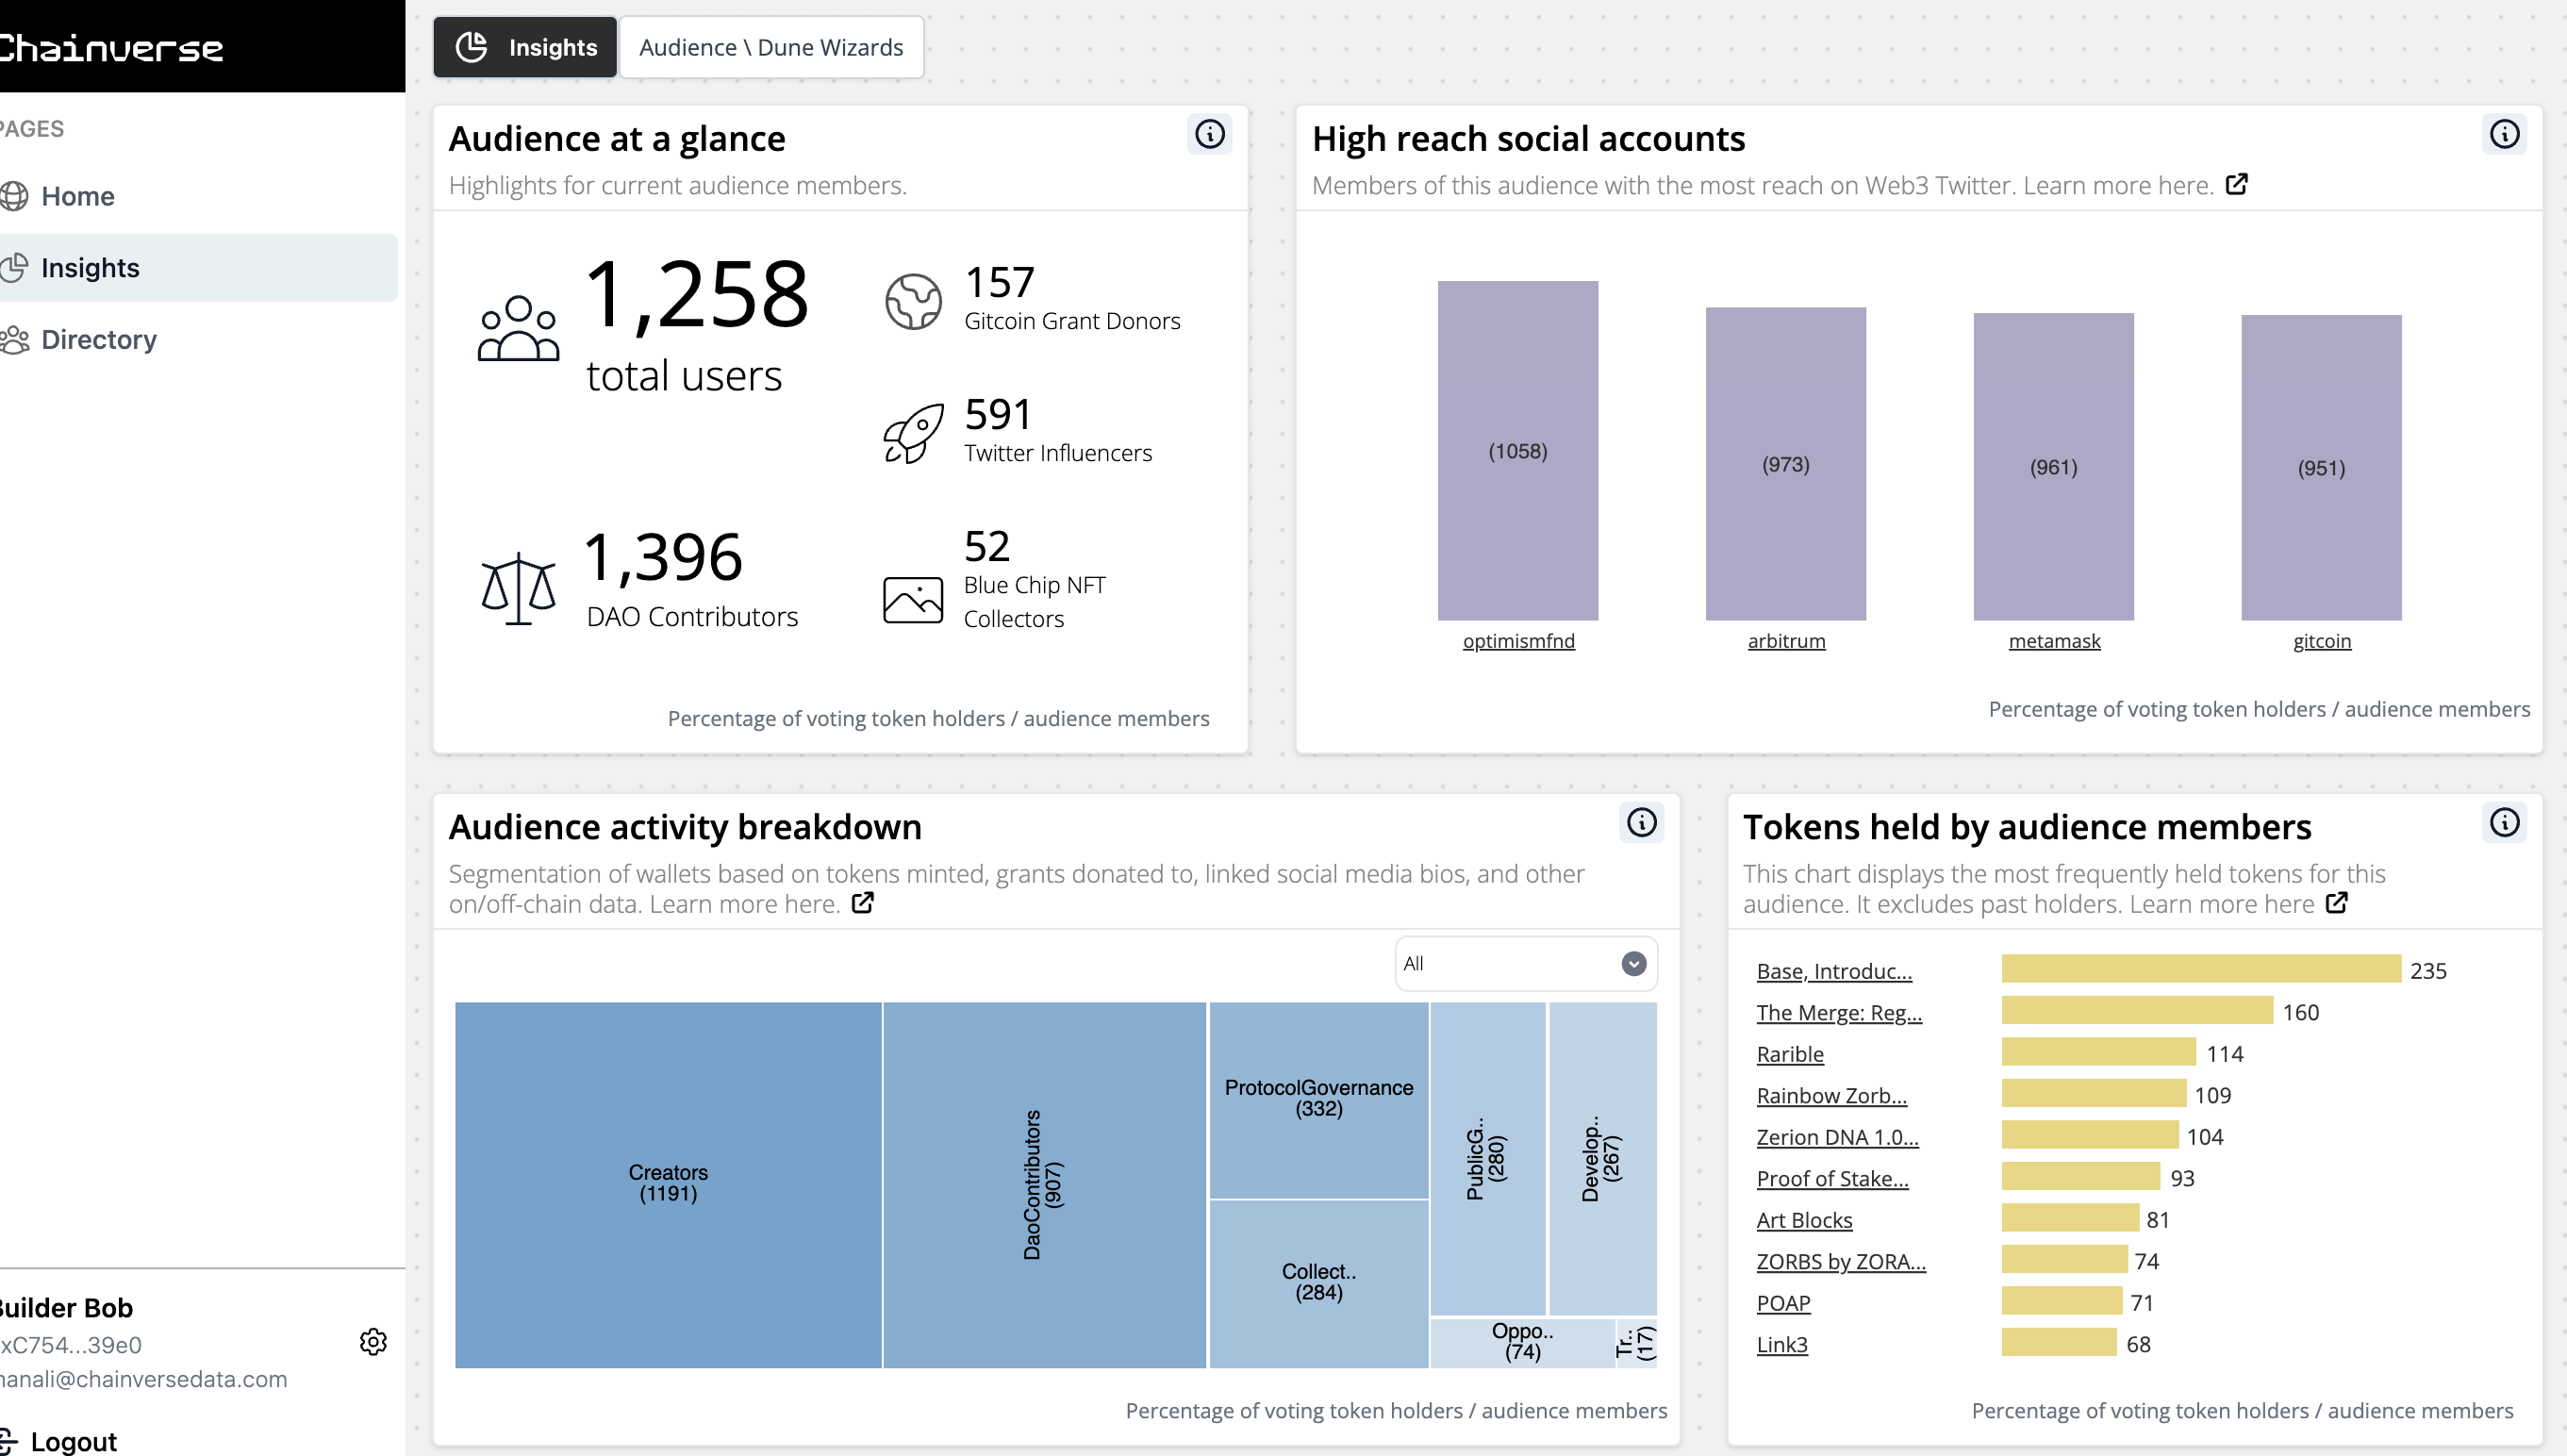
Task: Click the Logout button
Action: tap(72, 1441)
